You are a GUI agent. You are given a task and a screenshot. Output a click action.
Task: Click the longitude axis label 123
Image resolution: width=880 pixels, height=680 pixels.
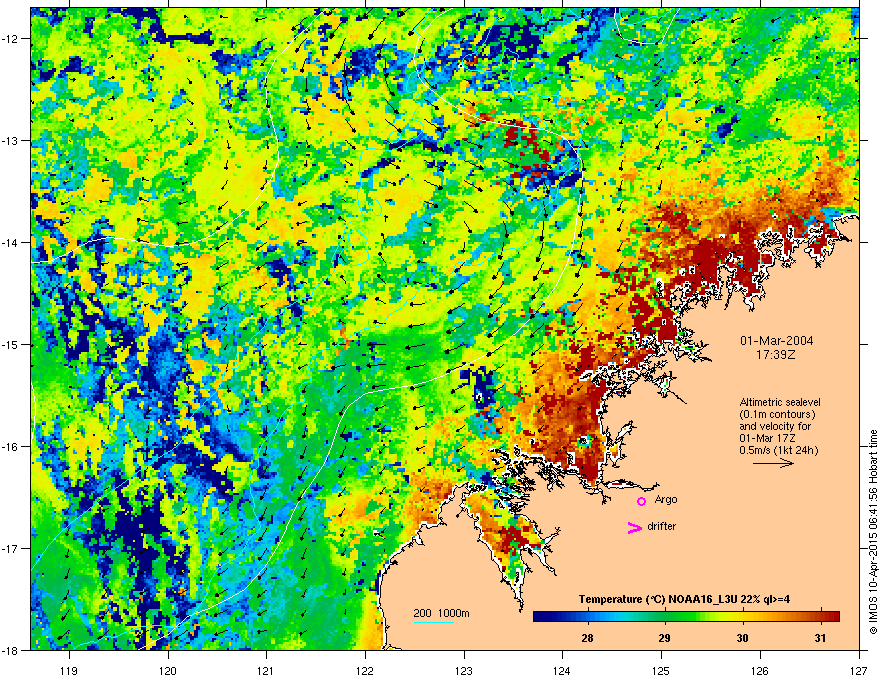pyautogui.click(x=464, y=670)
